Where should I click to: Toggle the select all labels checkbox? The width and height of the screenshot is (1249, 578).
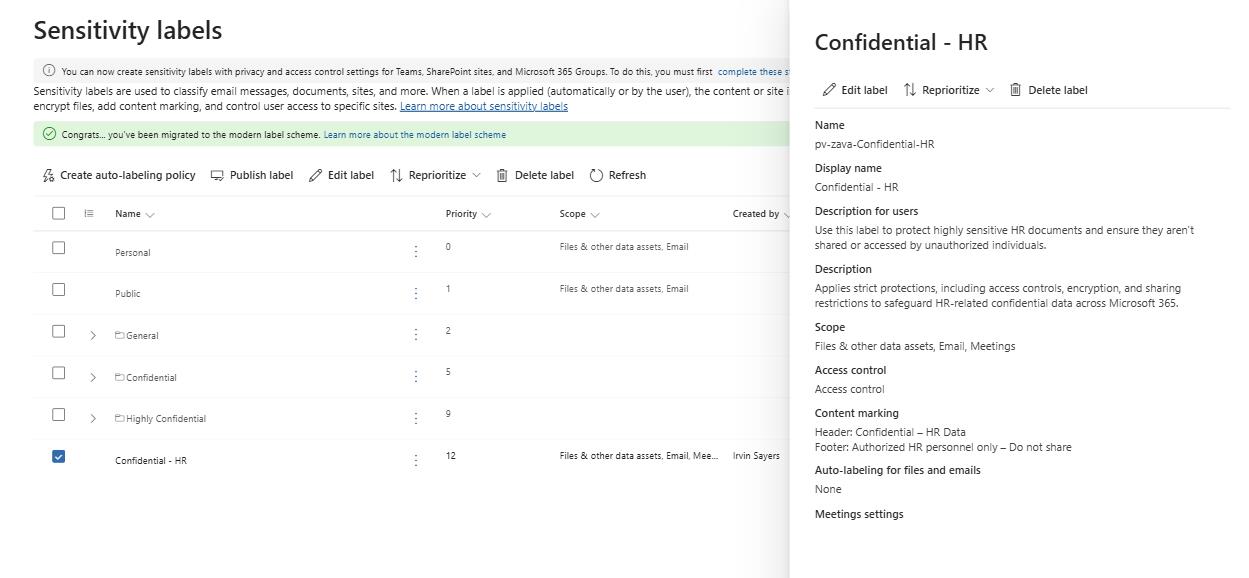58,213
